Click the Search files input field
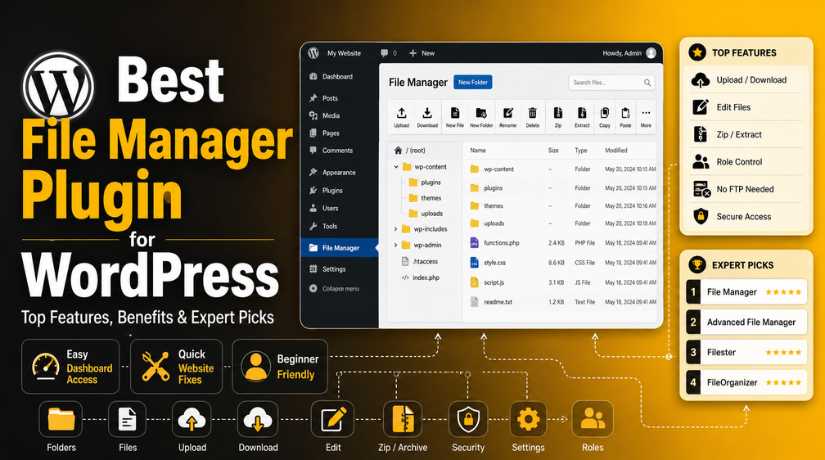Image resolution: width=825 pixels, height=460 pixels. (611, 83)
